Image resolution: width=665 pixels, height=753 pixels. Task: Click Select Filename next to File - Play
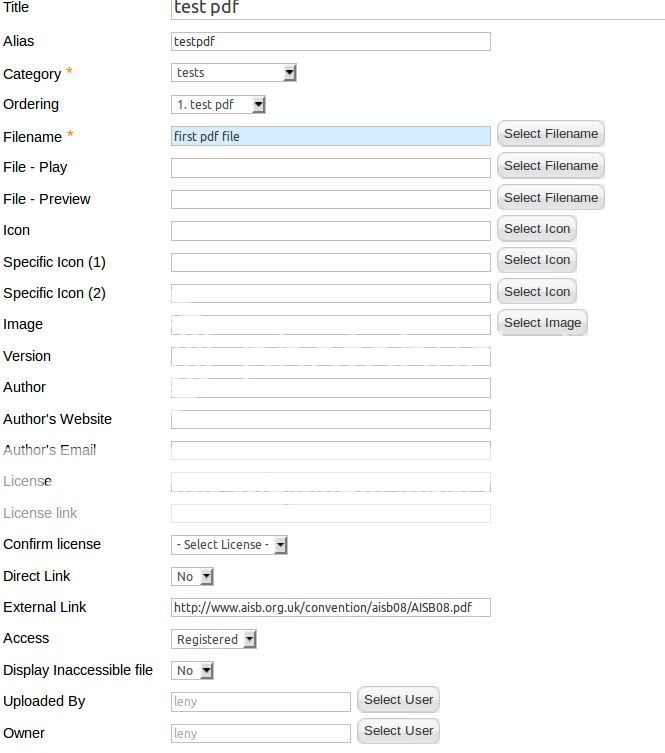550,166
